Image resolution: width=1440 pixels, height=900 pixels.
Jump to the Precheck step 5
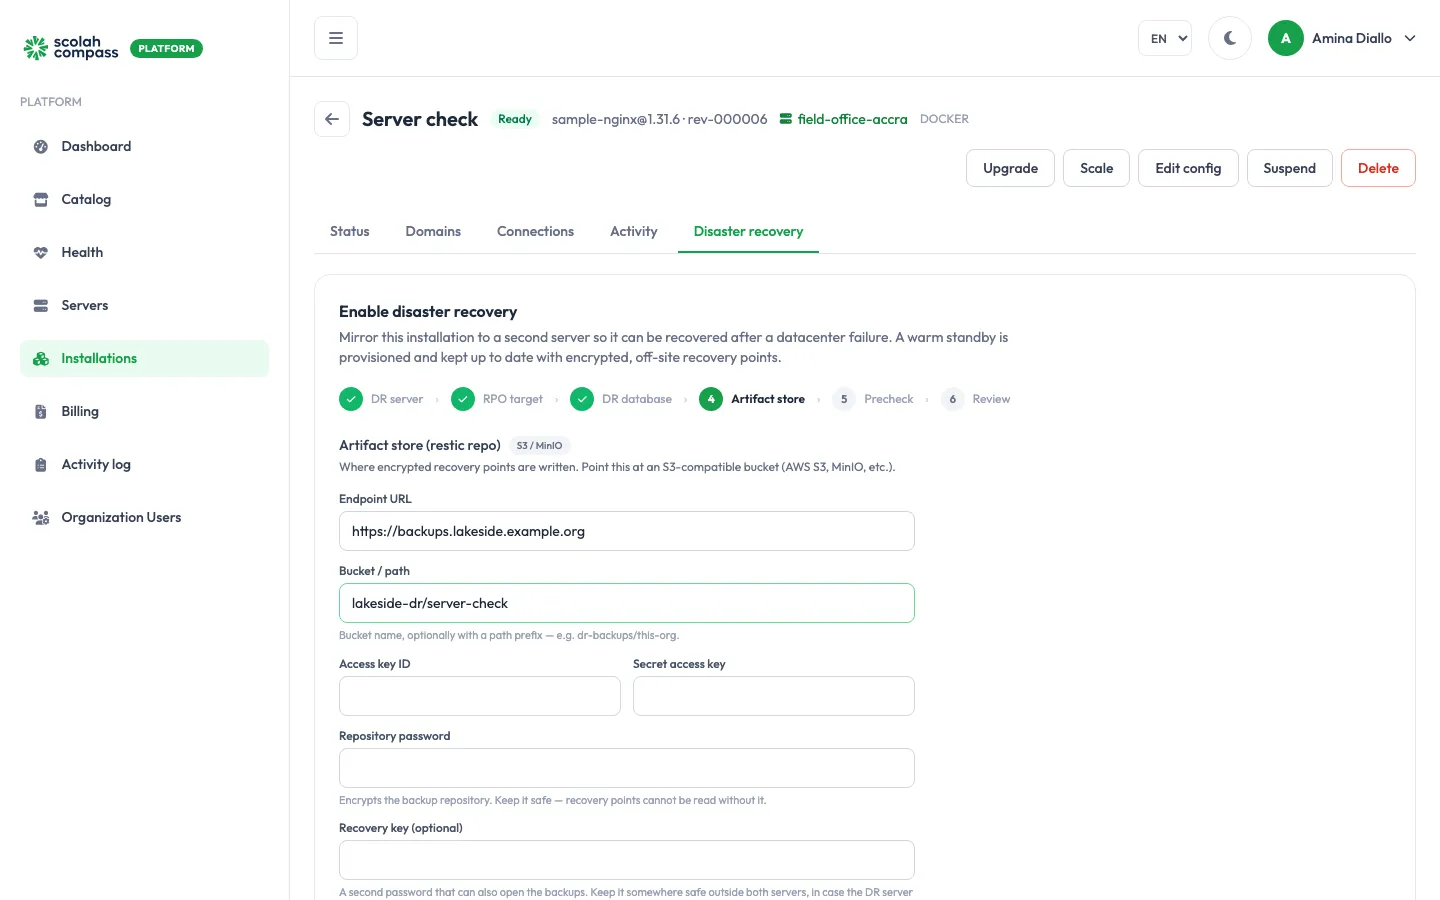point(872,399)
